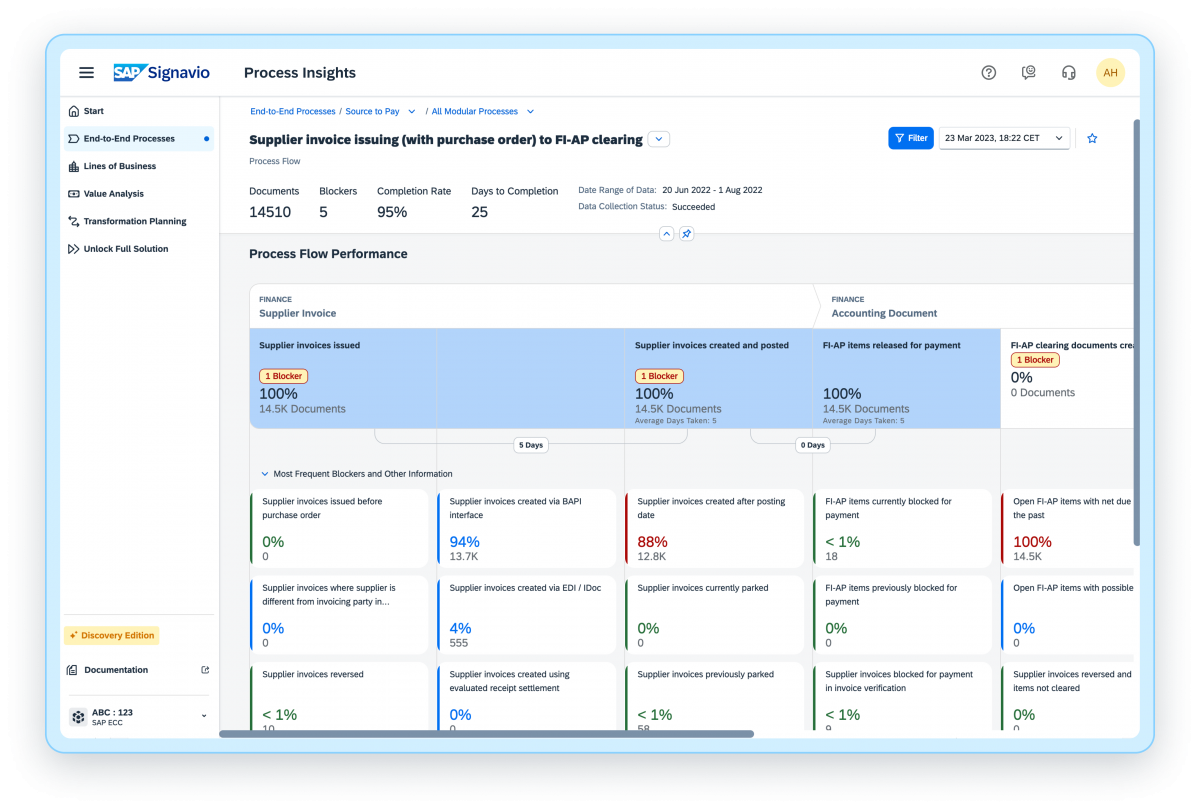Click the support headset icon
This screenshot has height=810, width=1200.
tap(1068, 72)
